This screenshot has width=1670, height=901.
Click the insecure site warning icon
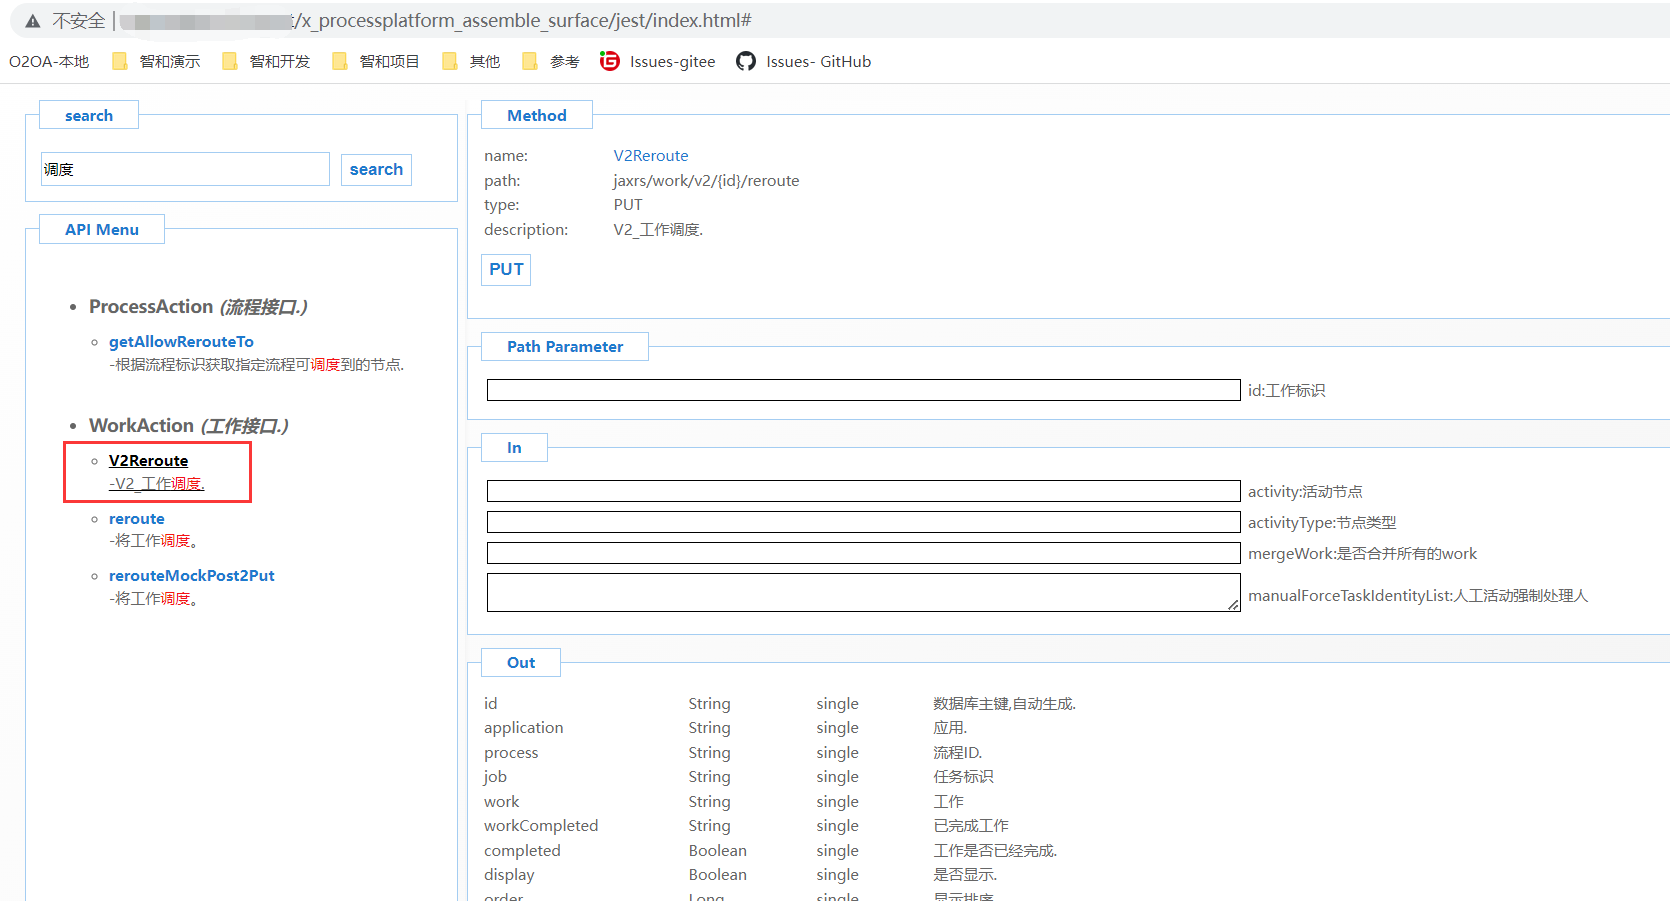(x=33, y=21)
